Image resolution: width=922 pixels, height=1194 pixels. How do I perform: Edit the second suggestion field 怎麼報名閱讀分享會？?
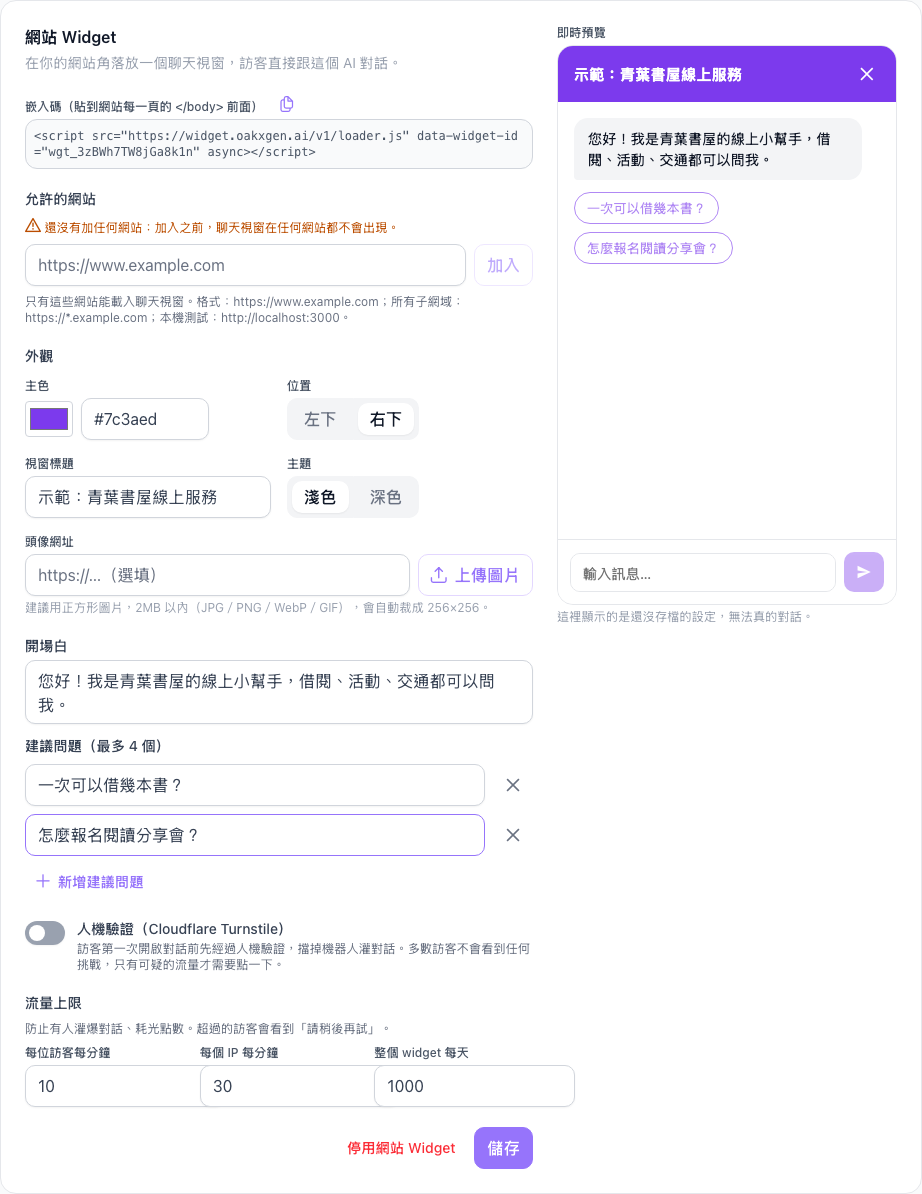[255, 835]
